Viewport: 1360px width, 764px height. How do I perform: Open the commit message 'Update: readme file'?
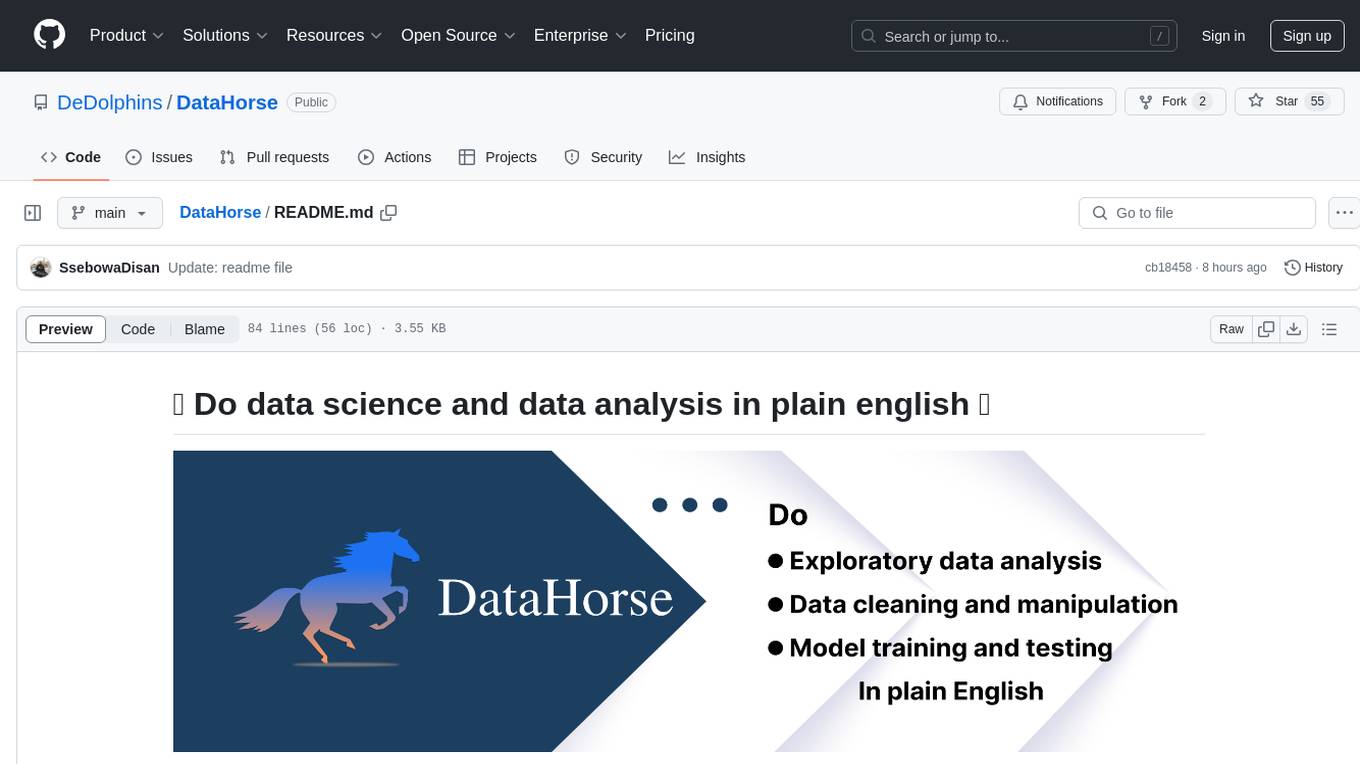coord(230,268)
